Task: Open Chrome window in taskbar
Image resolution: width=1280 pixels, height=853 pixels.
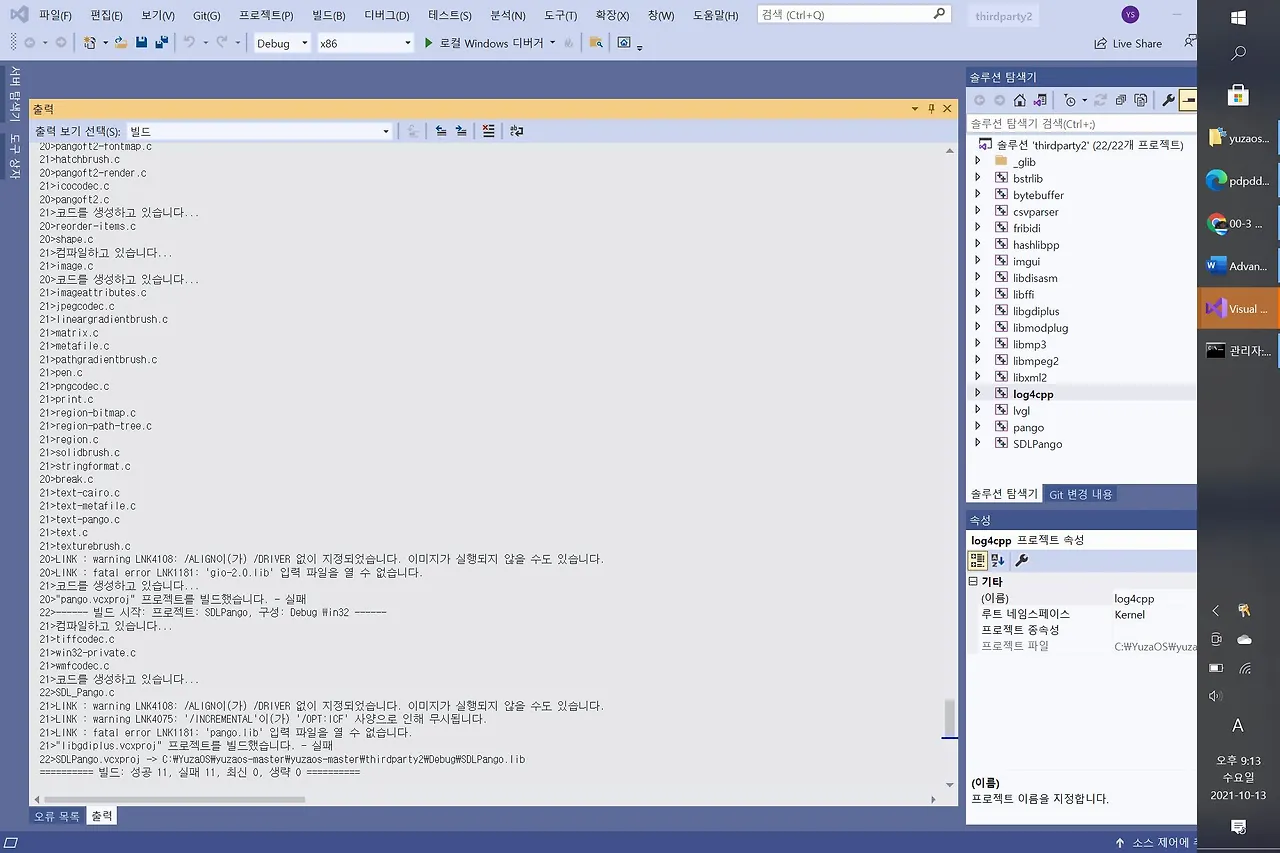Action: 1239,224
